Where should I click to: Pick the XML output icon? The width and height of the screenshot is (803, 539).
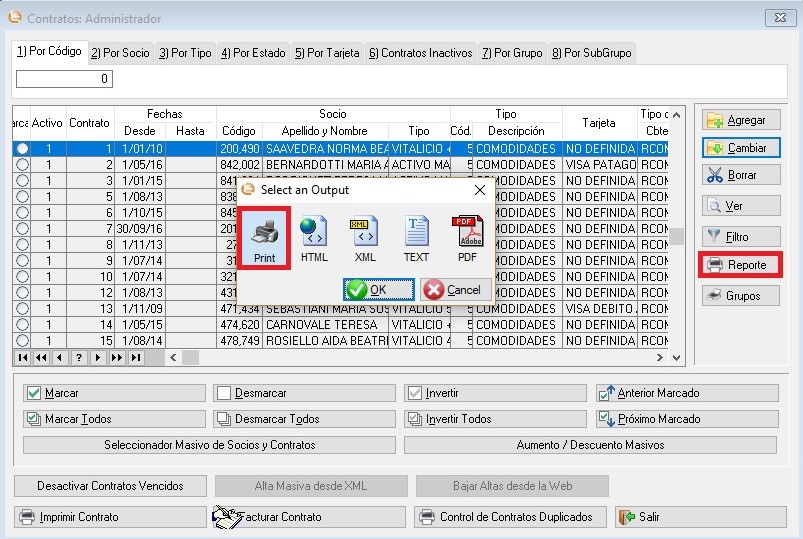(364, 238)
